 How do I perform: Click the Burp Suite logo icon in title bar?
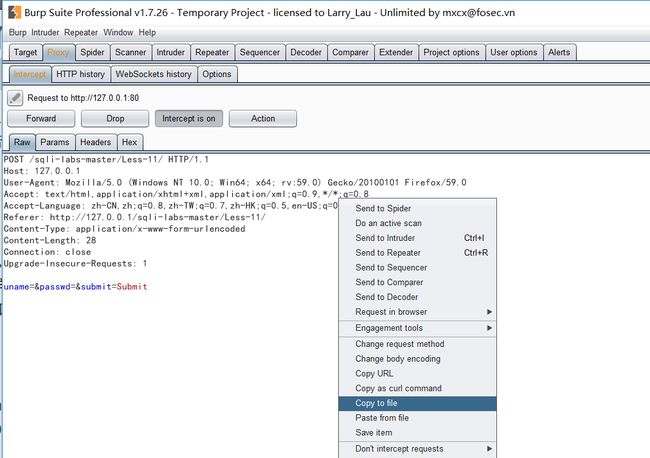[x=15, y=12]
